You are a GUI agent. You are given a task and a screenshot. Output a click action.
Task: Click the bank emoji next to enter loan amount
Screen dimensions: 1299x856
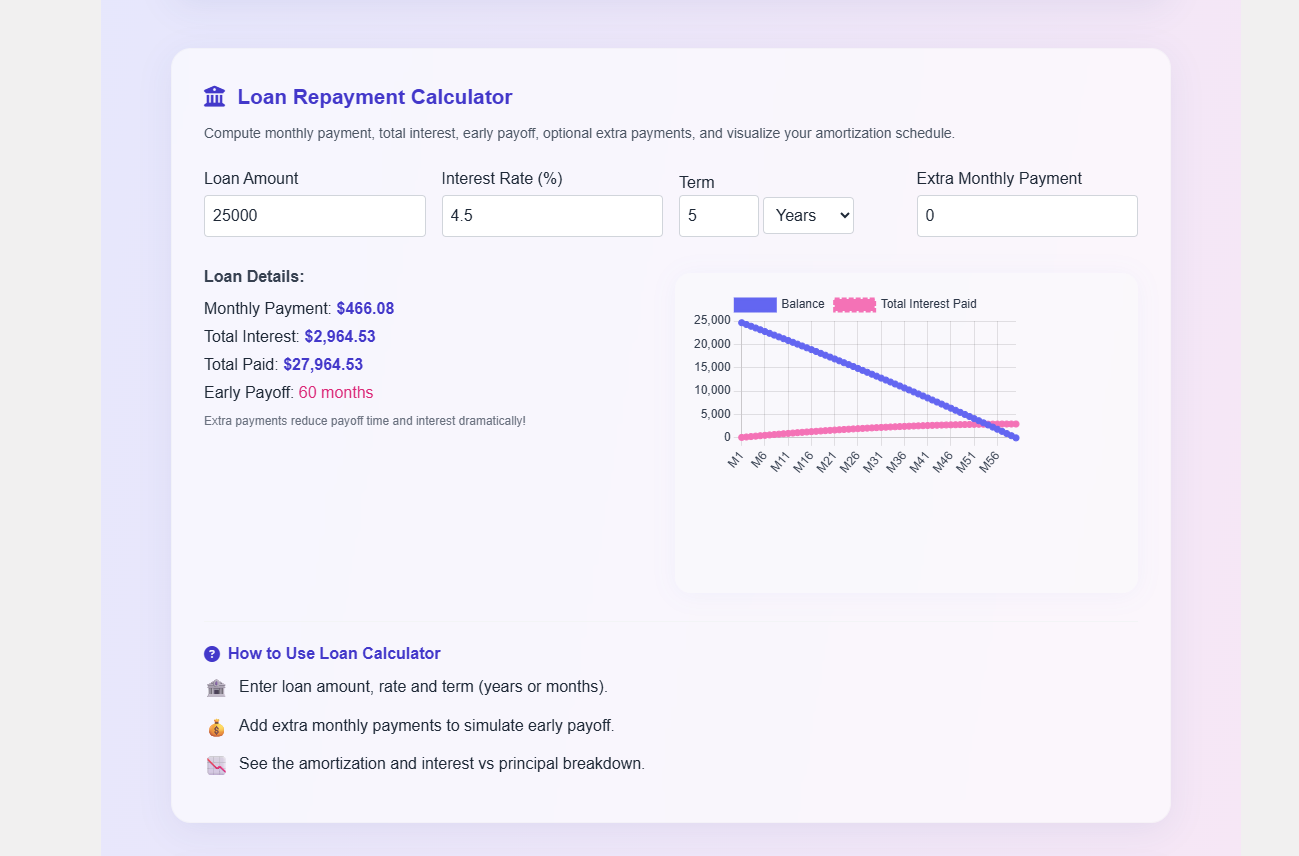pos(216,688)
